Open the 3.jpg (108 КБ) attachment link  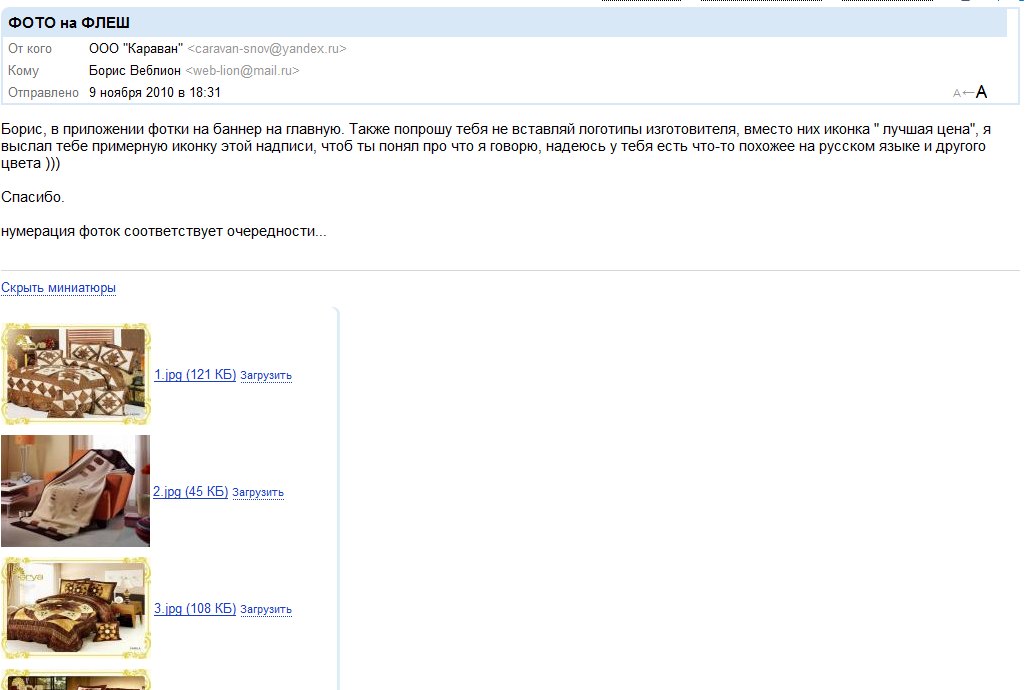[x=195, y=609]
